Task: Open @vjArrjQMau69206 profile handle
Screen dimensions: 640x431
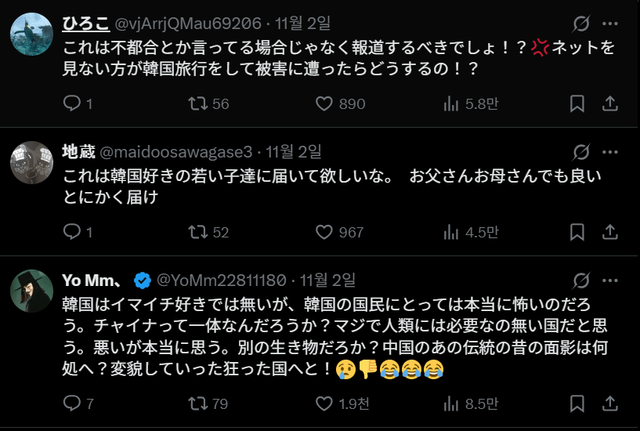Action: click(x=177, y=24)
